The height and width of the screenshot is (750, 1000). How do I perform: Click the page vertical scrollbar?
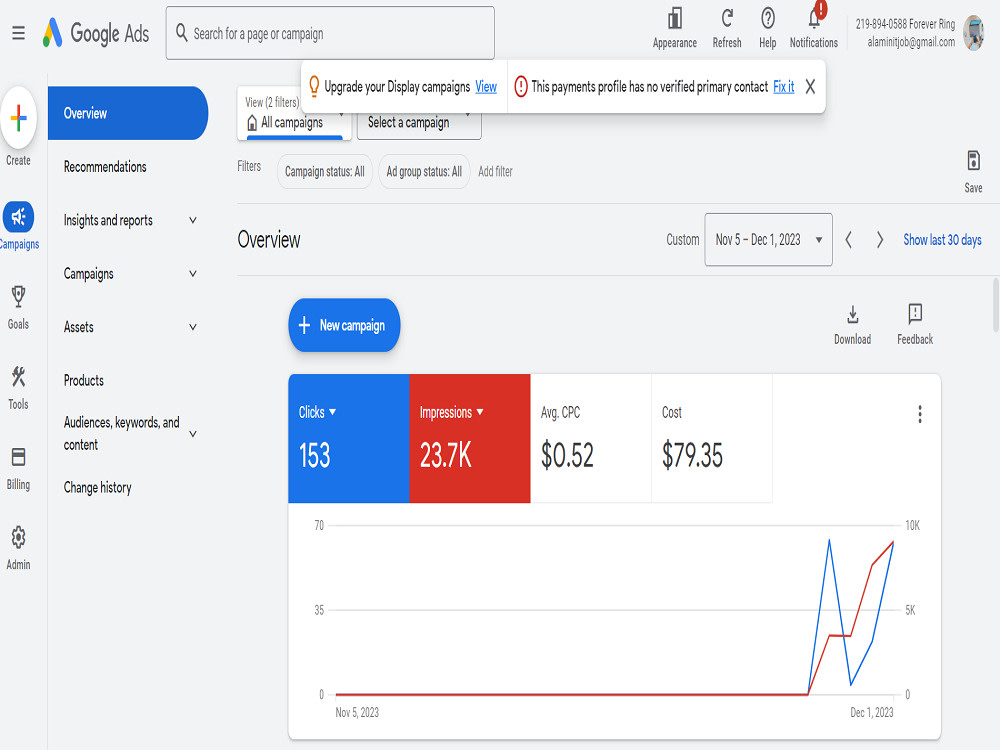tap(996, 305)
